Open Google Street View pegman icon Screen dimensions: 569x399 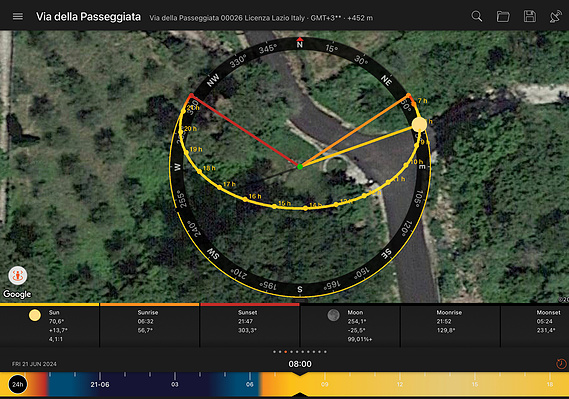(17, 276)
